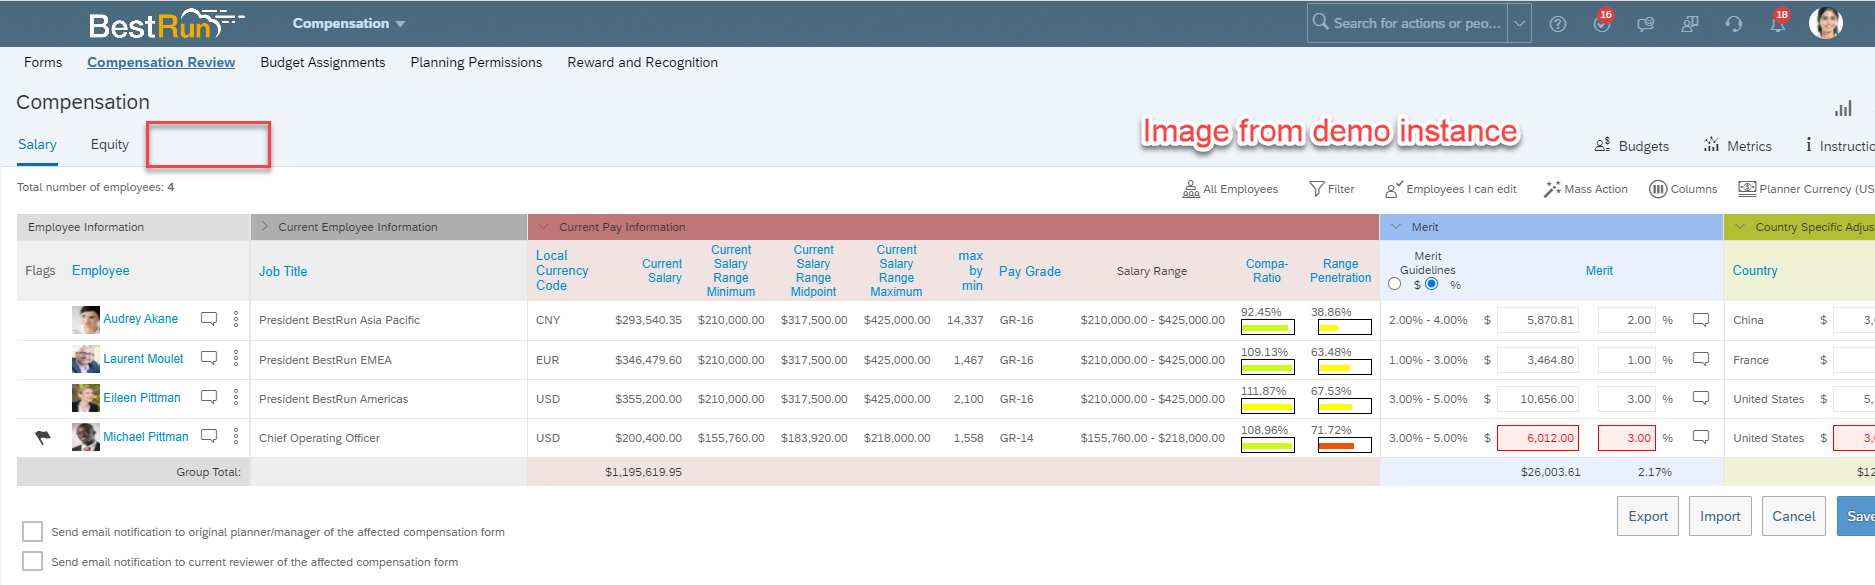This screenshot has width=1875, height=585.
Task: Open Budget Assignments
Action: pyautogui.click(x=323, y=62)
